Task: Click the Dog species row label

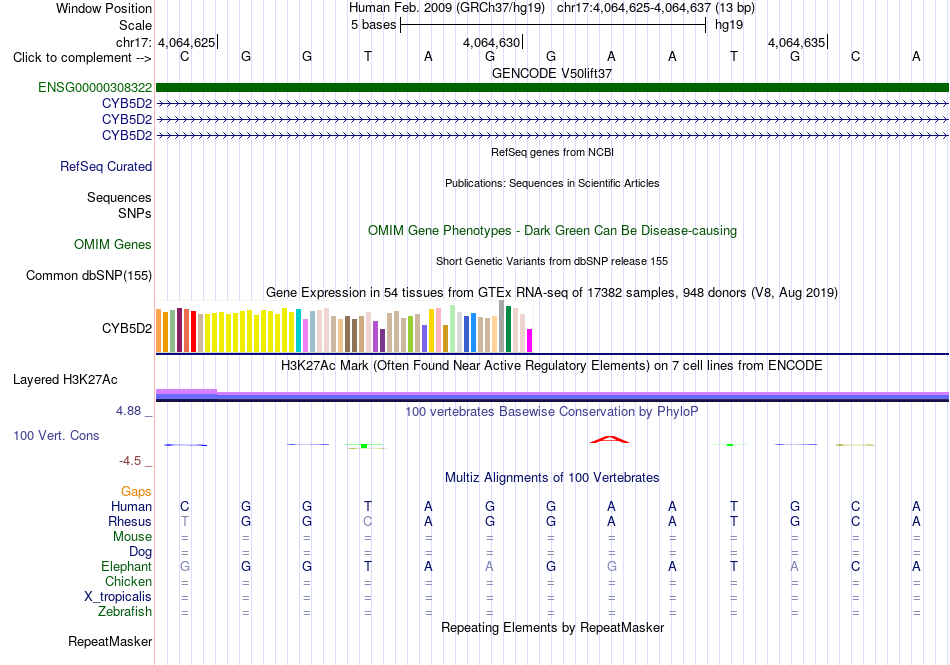Action: pos(140,552)
